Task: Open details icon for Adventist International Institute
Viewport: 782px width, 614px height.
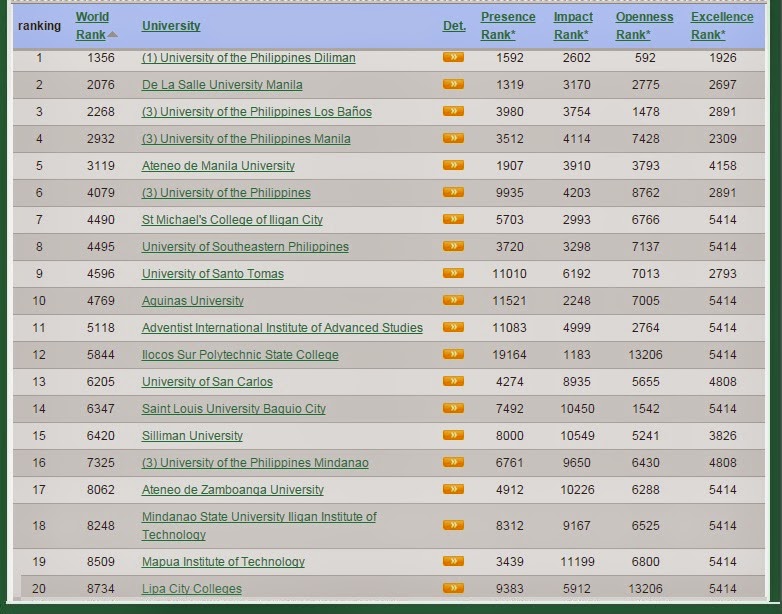Action: coord(453,327)
